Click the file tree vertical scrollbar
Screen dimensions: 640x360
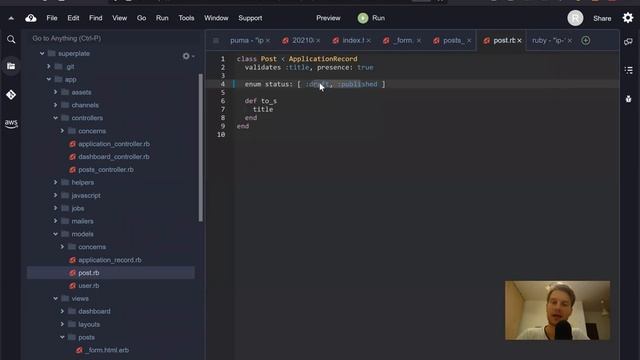coord(200,148)
